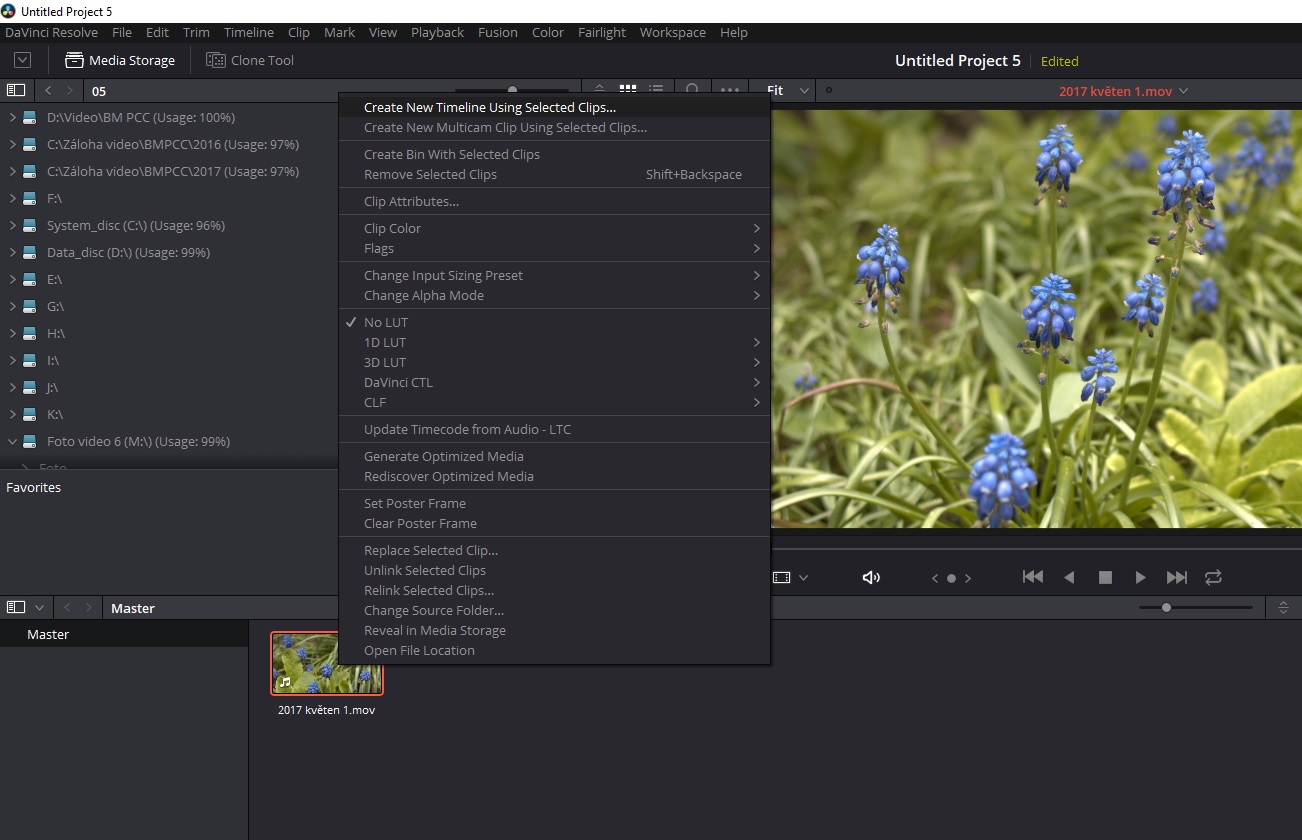
Task: Jump to the last frame of clip
Action: pos(1177,577)
